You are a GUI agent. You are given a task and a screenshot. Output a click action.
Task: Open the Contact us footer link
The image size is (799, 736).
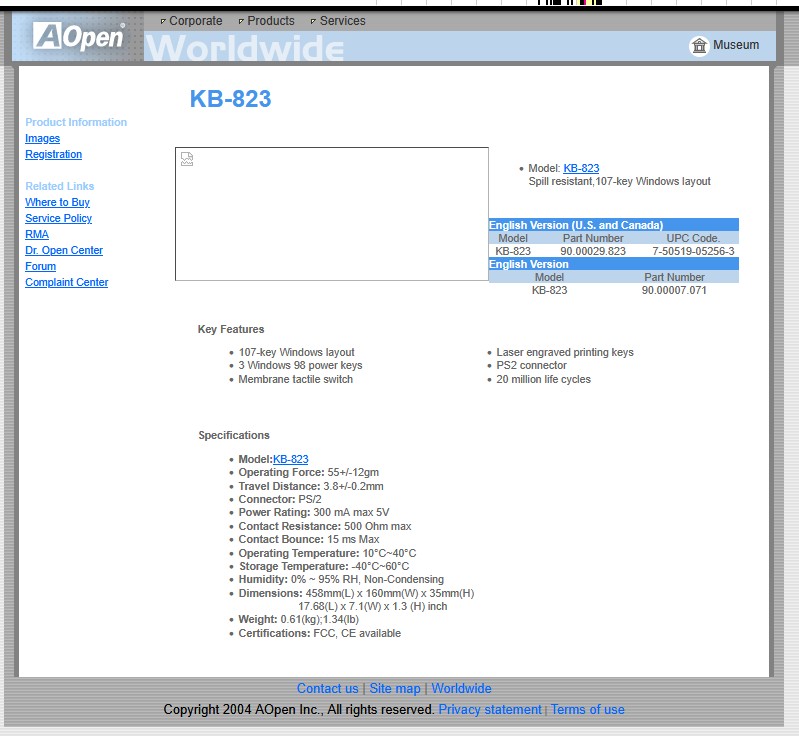coord(327,688)
